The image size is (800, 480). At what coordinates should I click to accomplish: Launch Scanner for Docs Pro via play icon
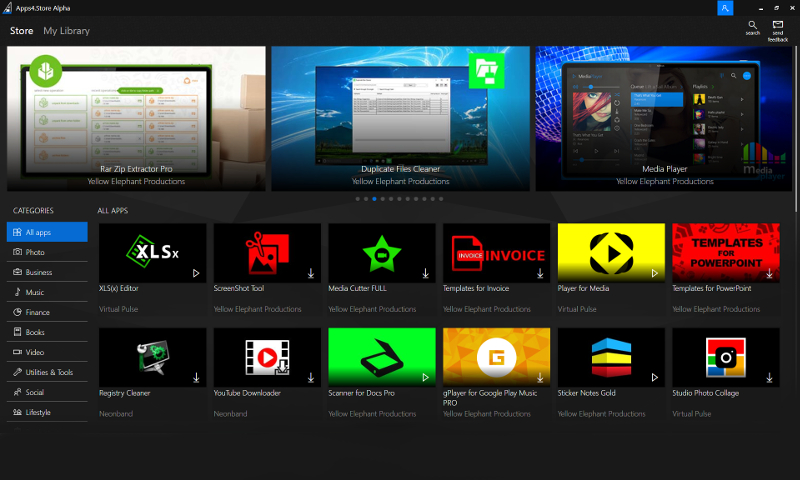tap(426, 377)
